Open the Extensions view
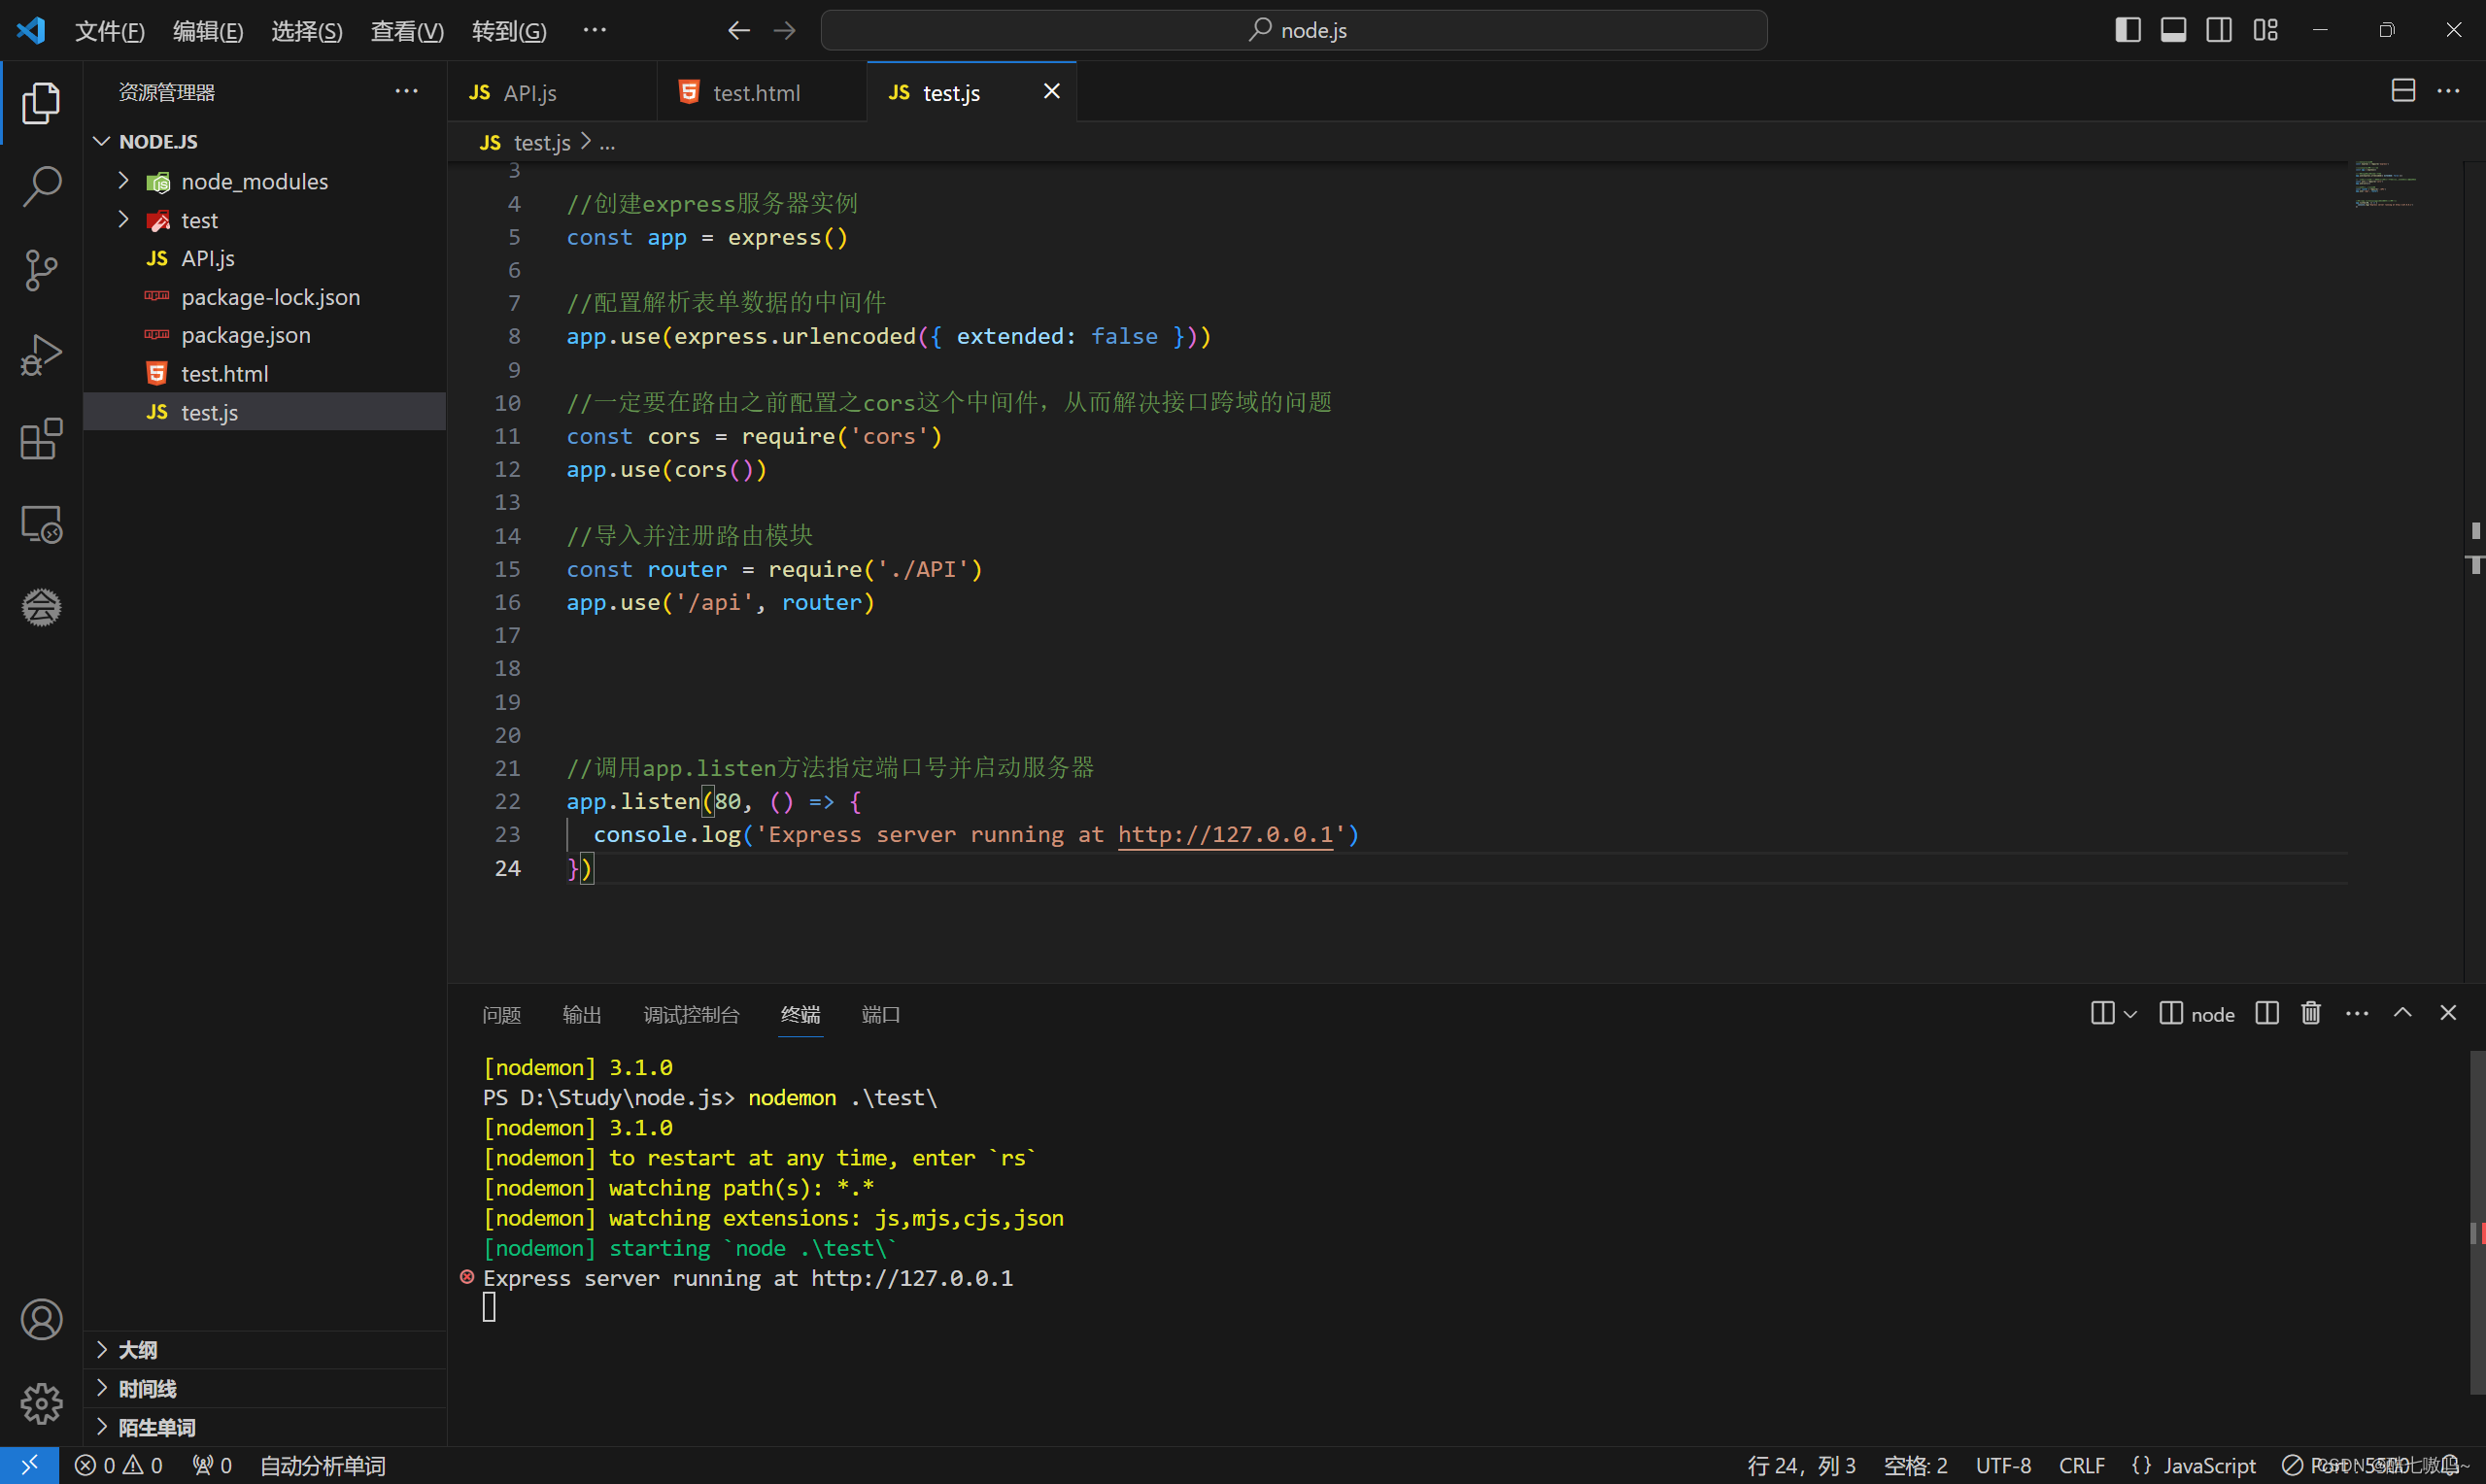Image resolution: width=2486 pixels, height=1484 pixels. [41, 439]
